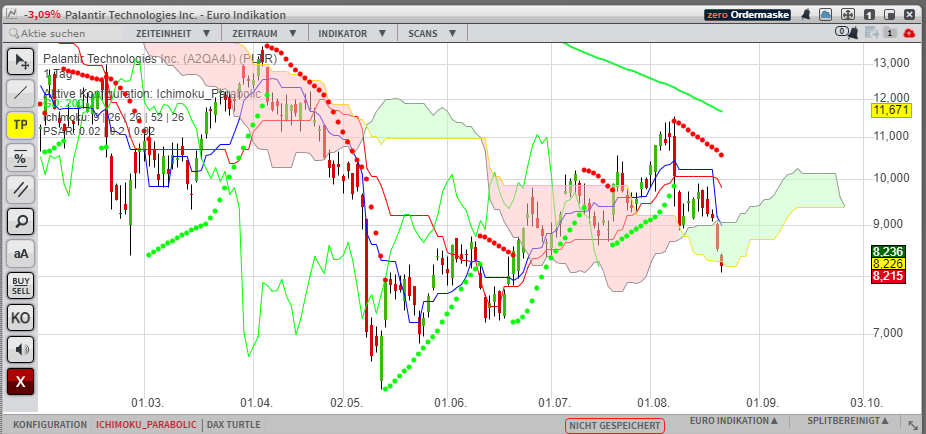
Task: Open the KONFIGURATION menu
Action: (50, 425)
